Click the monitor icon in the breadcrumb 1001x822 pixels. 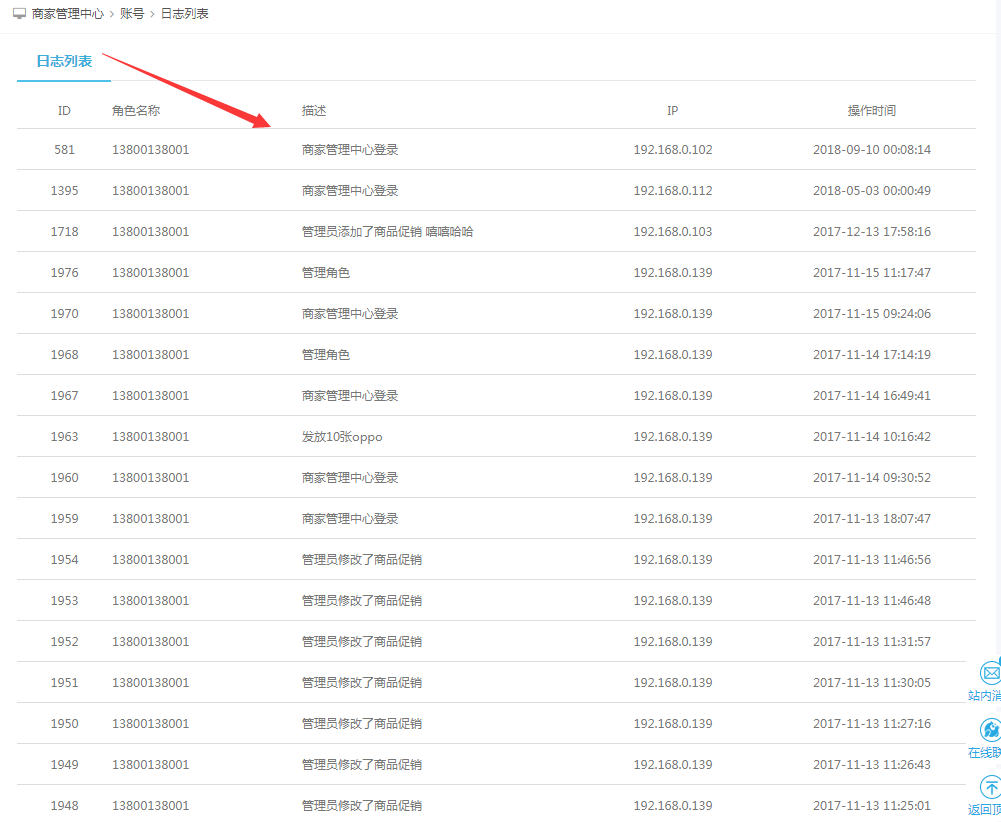pos(19,15)
